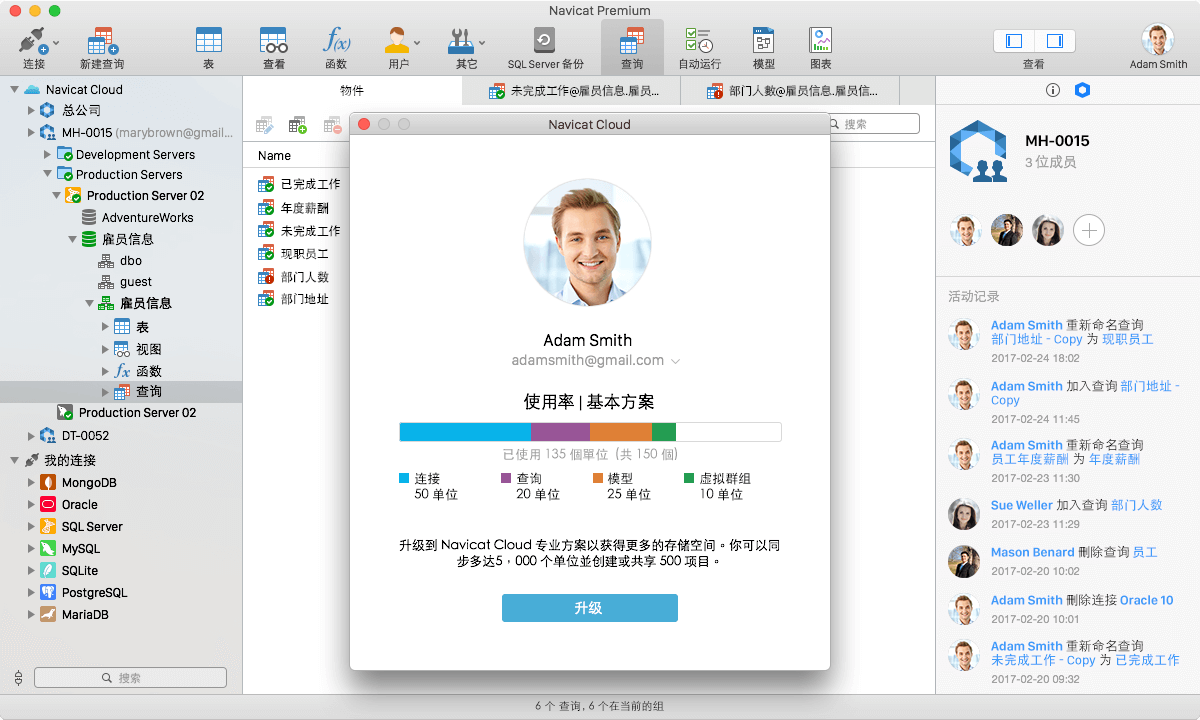Screen dimensions: 1200x720
Task: Click the 连接 connection toolbar icon
Action: pos(34,42)
